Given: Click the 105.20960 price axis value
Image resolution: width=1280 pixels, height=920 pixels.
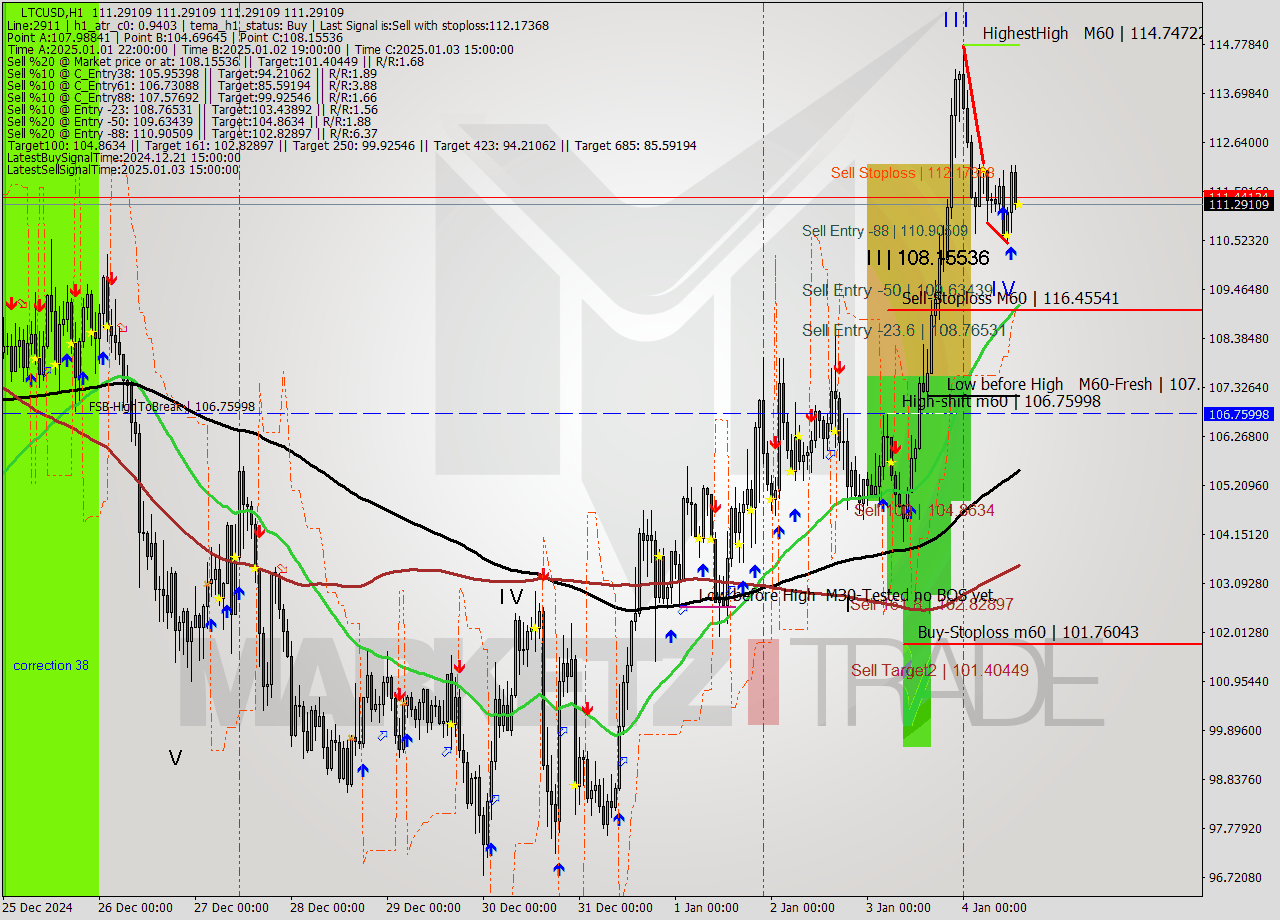Looking at the screenshot, I should (1239, 486).
